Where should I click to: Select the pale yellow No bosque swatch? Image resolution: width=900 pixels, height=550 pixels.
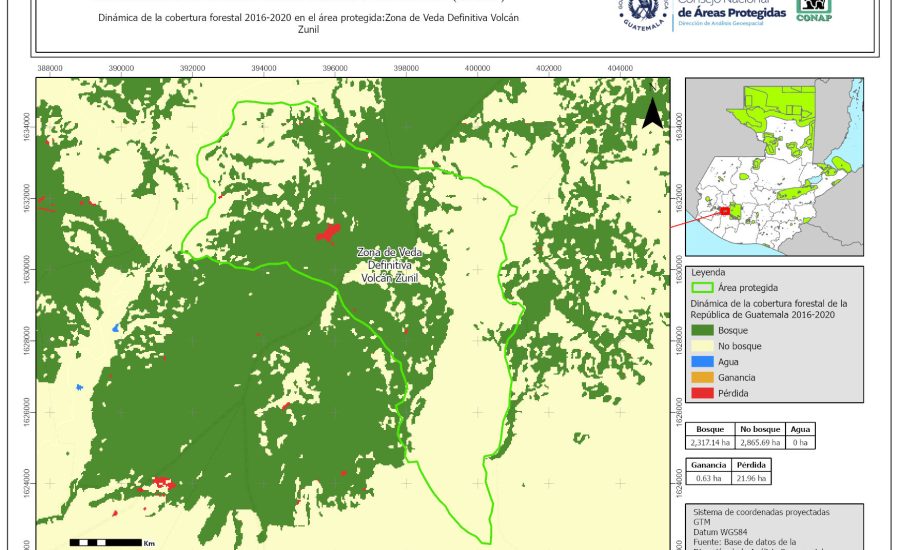click(702, 345)
